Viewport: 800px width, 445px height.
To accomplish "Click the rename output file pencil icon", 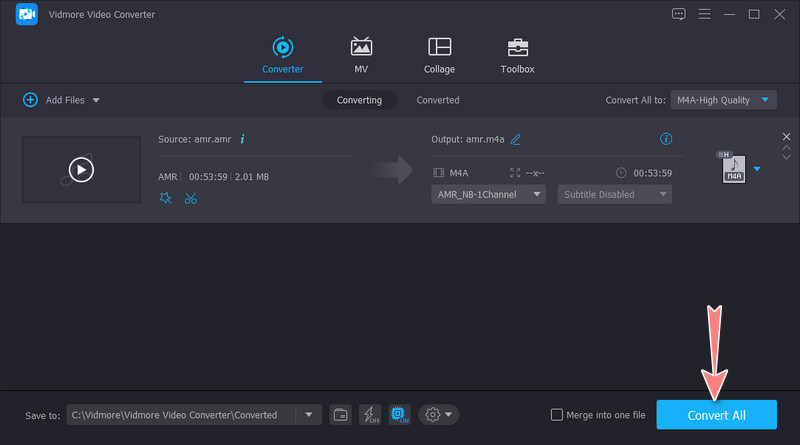I will pos(516,139).
